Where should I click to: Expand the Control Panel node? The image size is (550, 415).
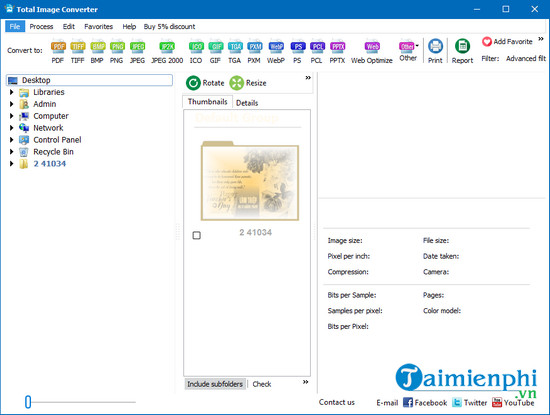(x=12, y=140)
